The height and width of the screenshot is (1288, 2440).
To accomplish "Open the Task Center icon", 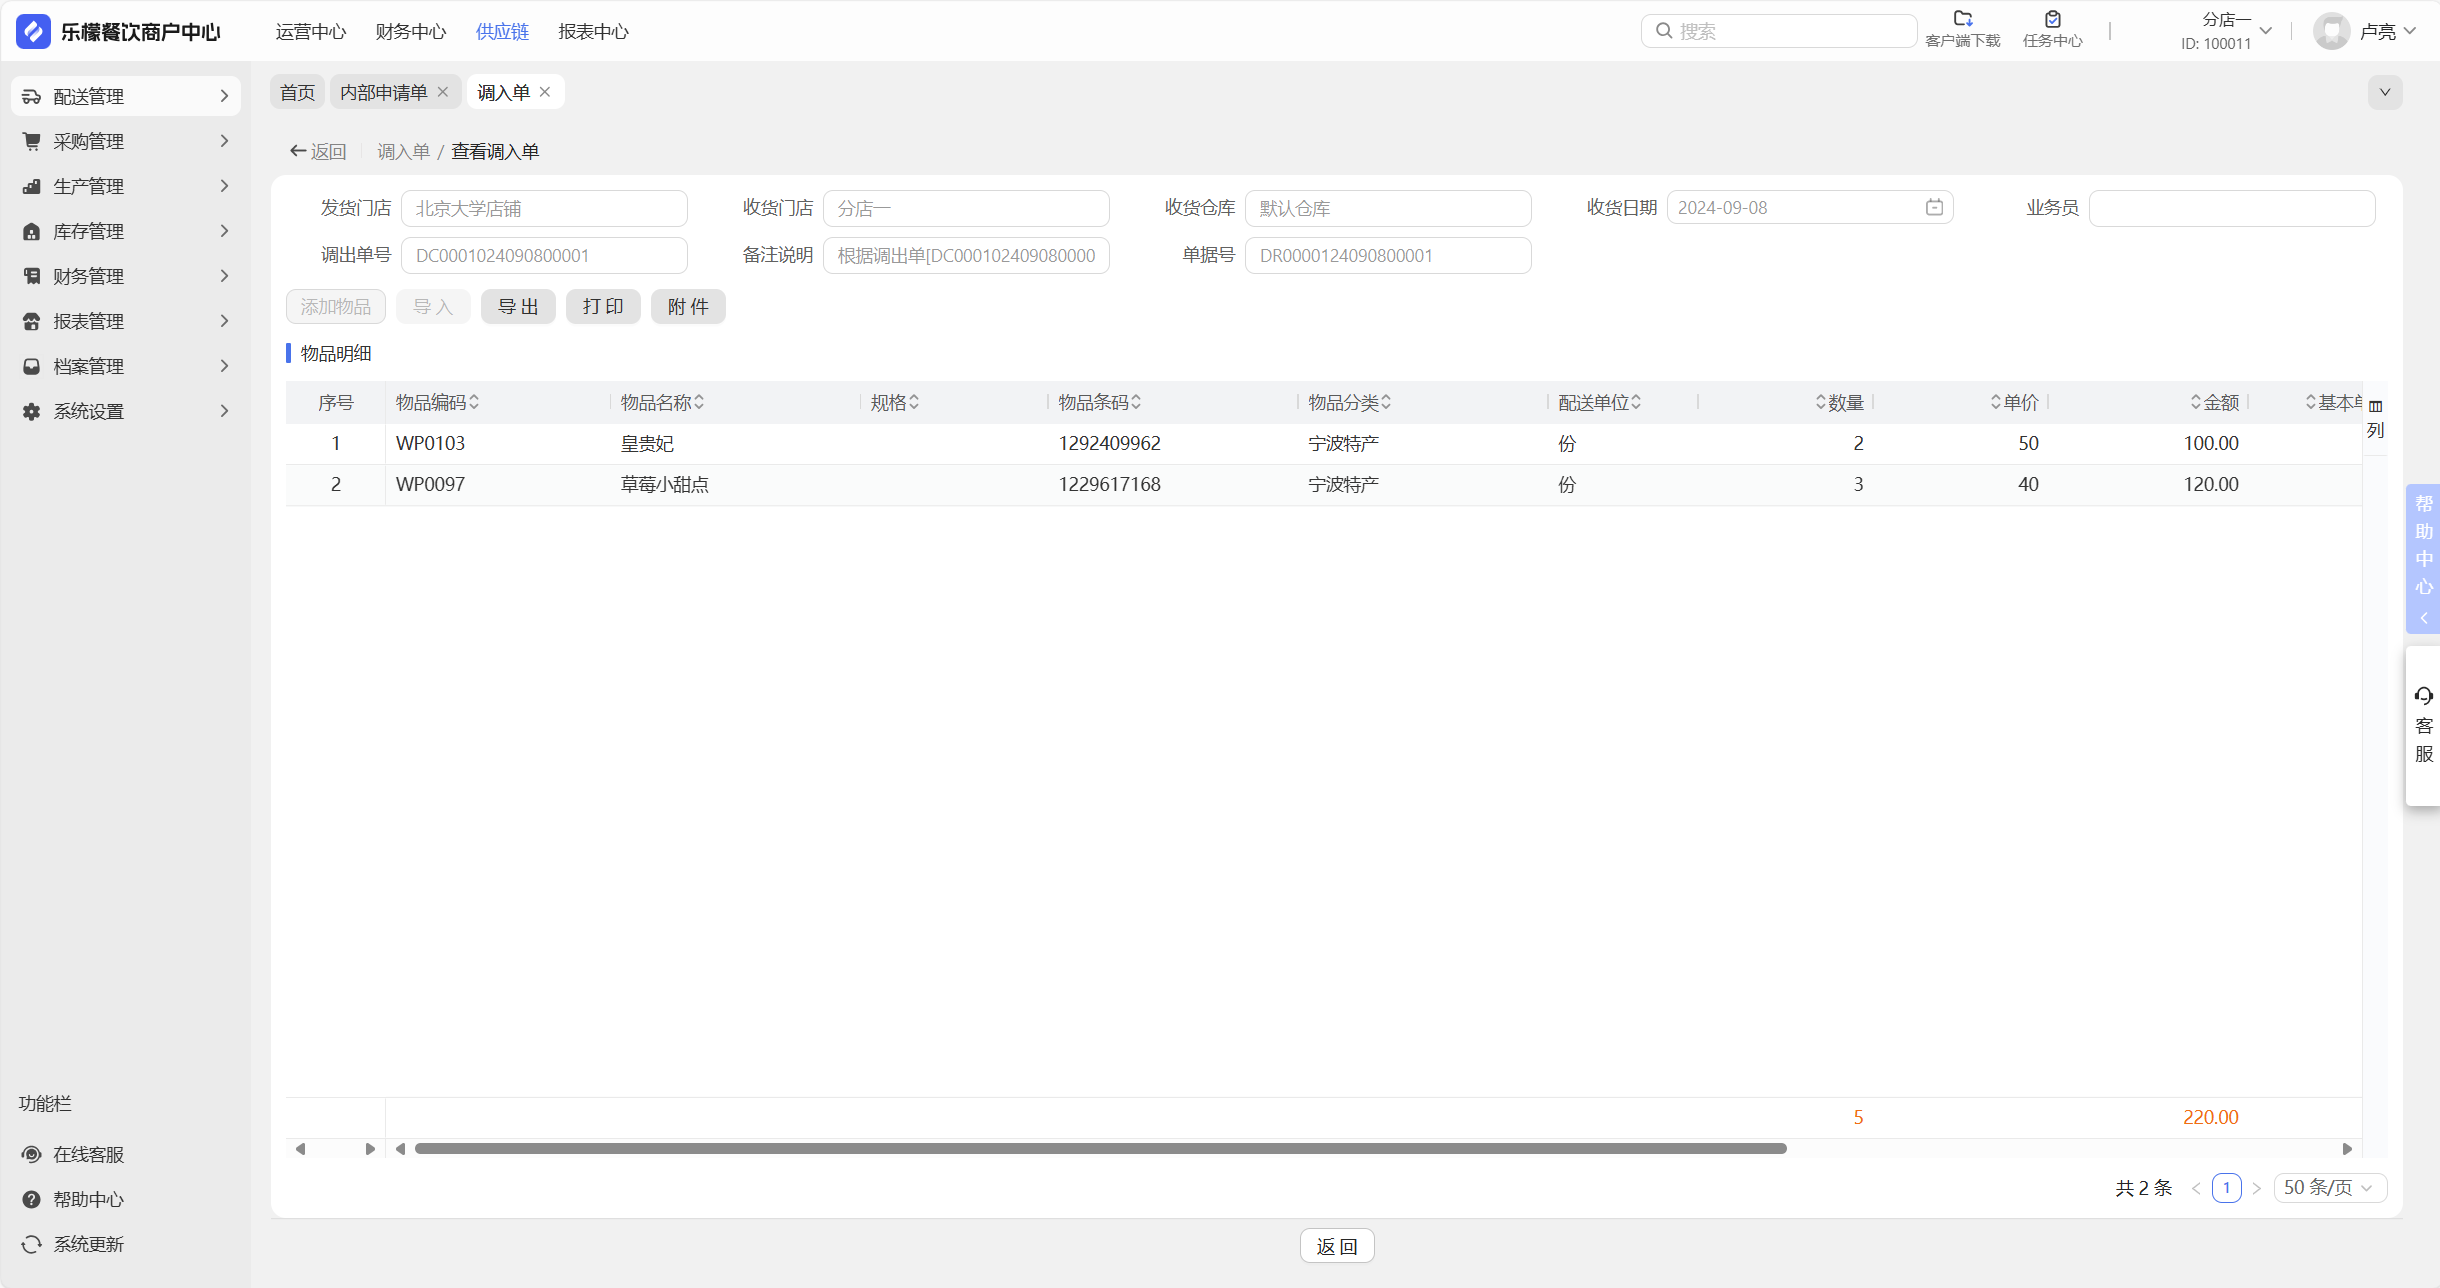I will [x=2052, y=19].
